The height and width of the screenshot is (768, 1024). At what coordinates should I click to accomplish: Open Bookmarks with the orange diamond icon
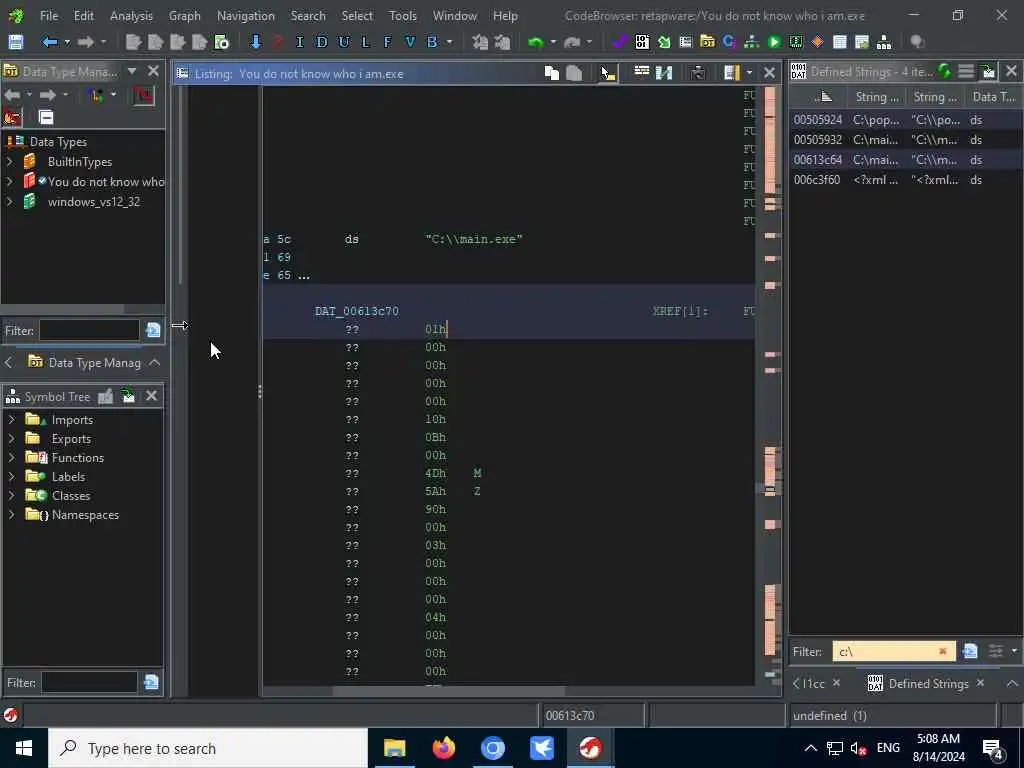click(817, 42)
